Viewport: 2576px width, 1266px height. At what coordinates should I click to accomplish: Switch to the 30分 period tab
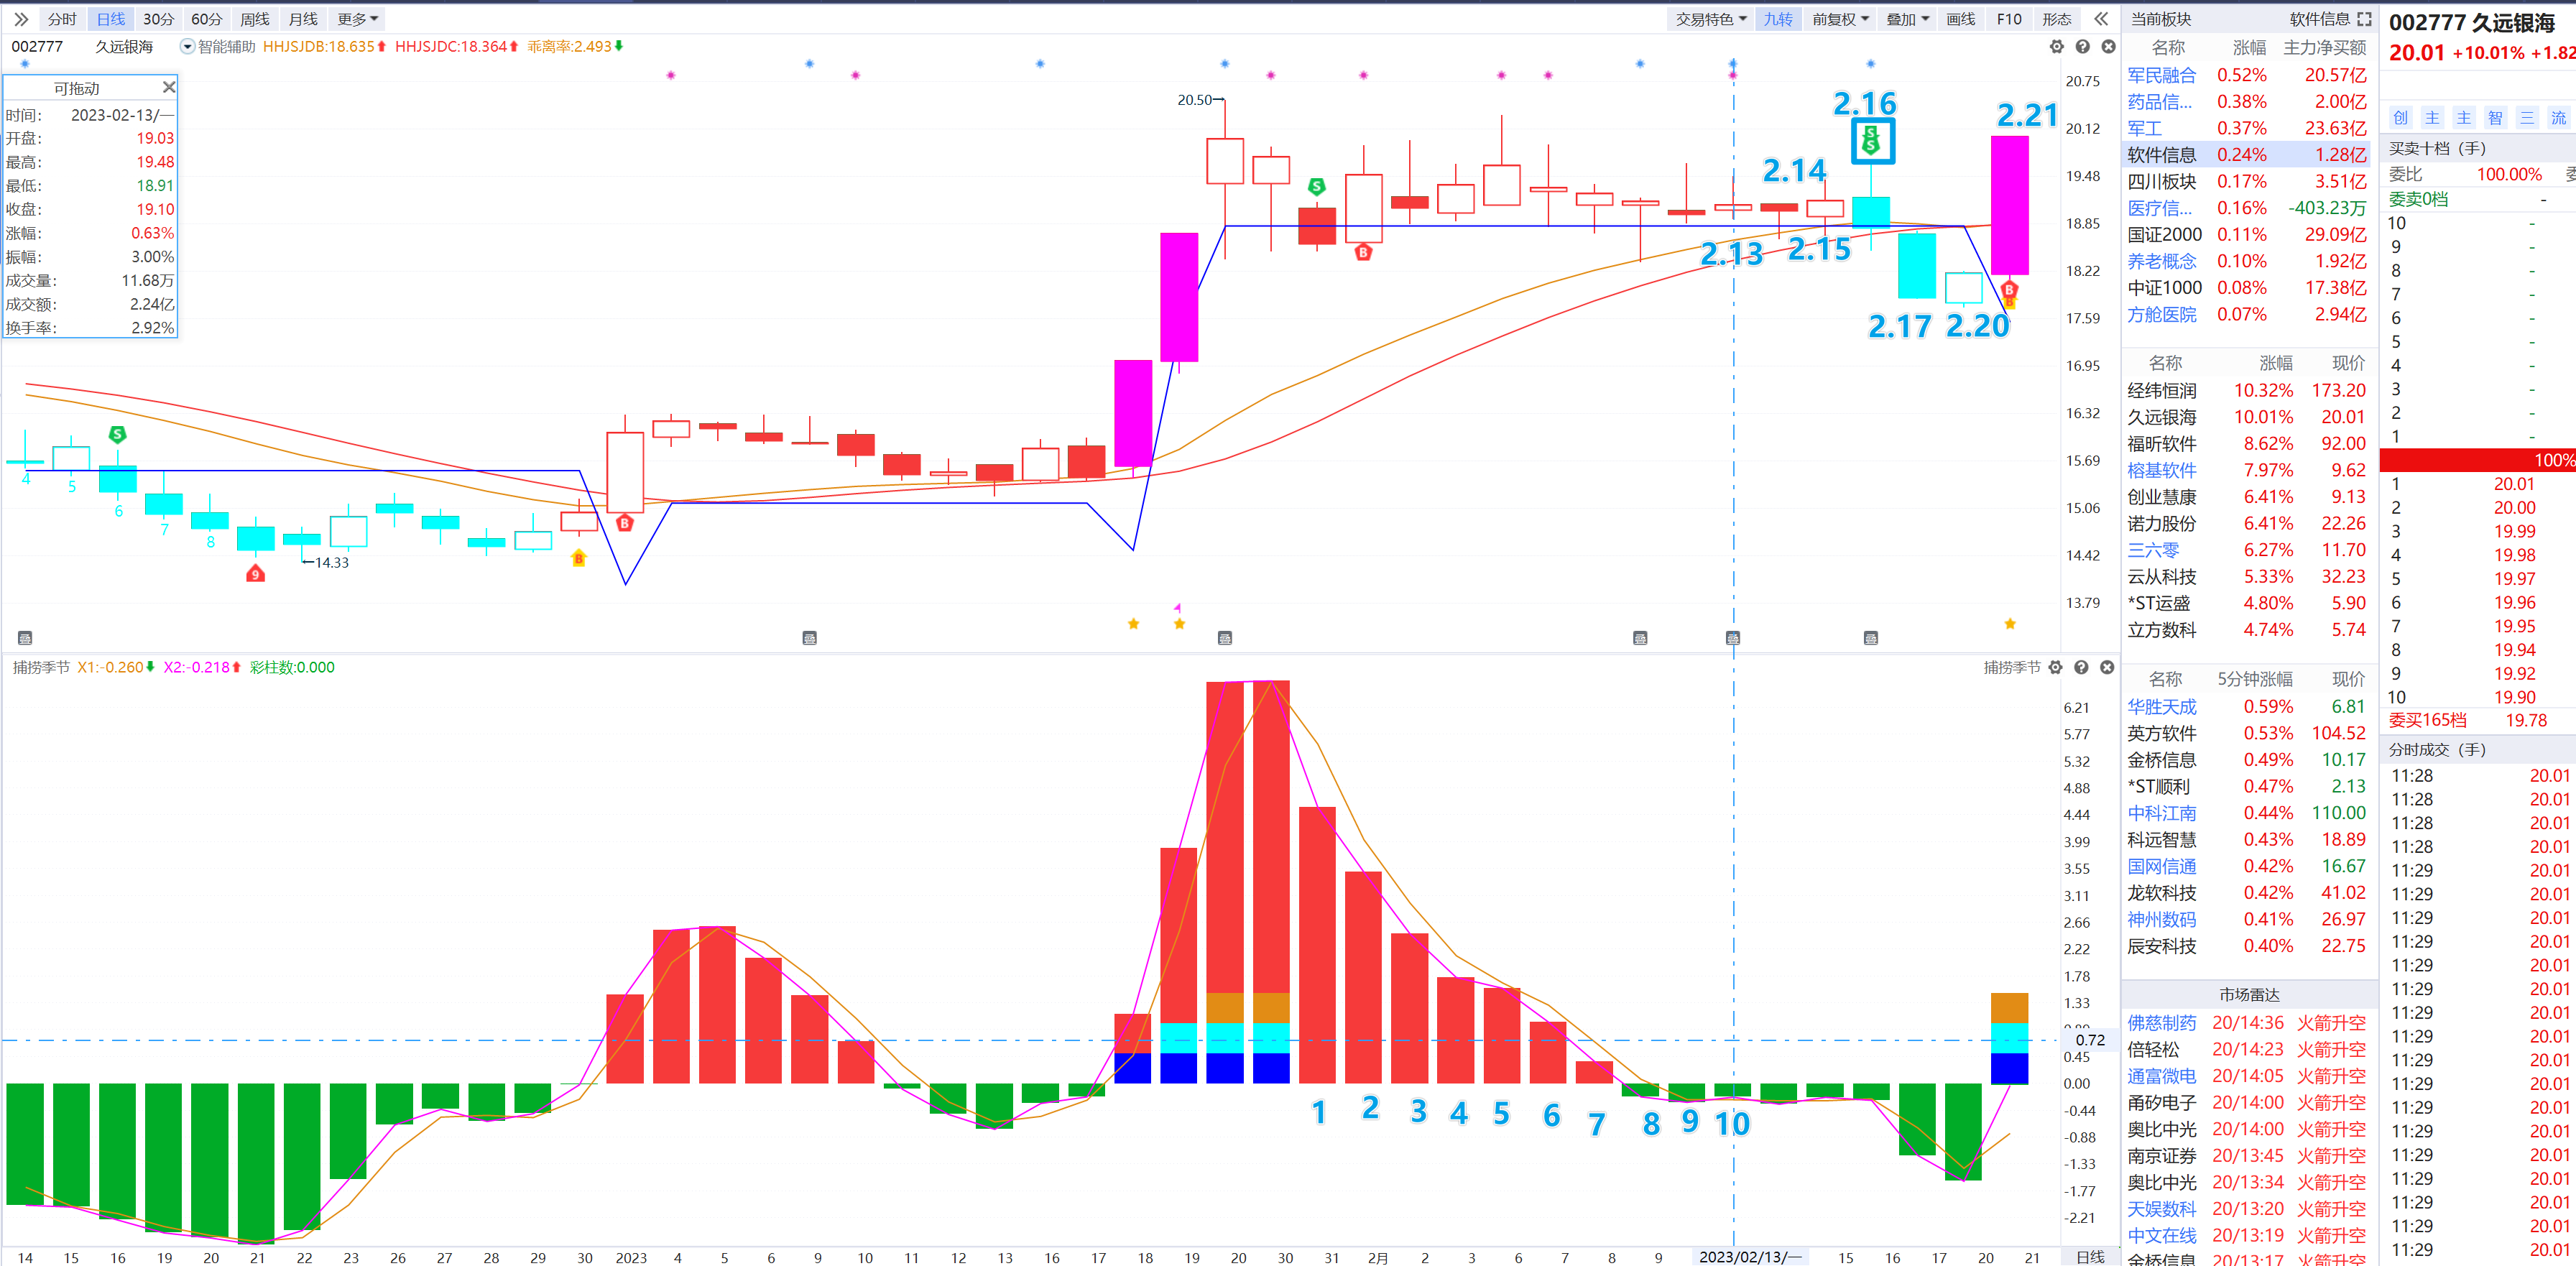tap(158, 19)
